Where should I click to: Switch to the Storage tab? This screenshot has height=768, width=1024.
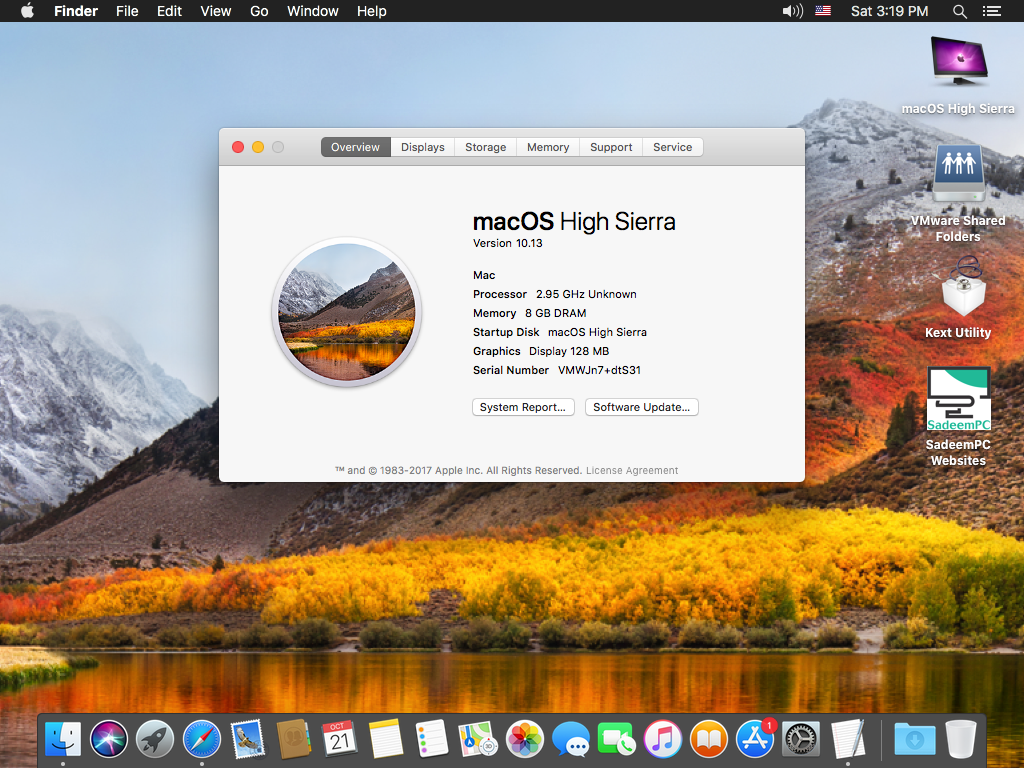point(485,147)
